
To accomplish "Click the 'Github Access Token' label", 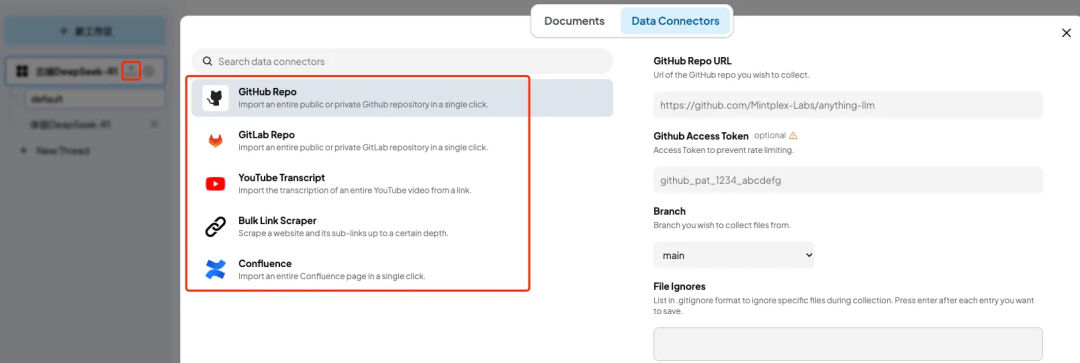I will 700,136.
